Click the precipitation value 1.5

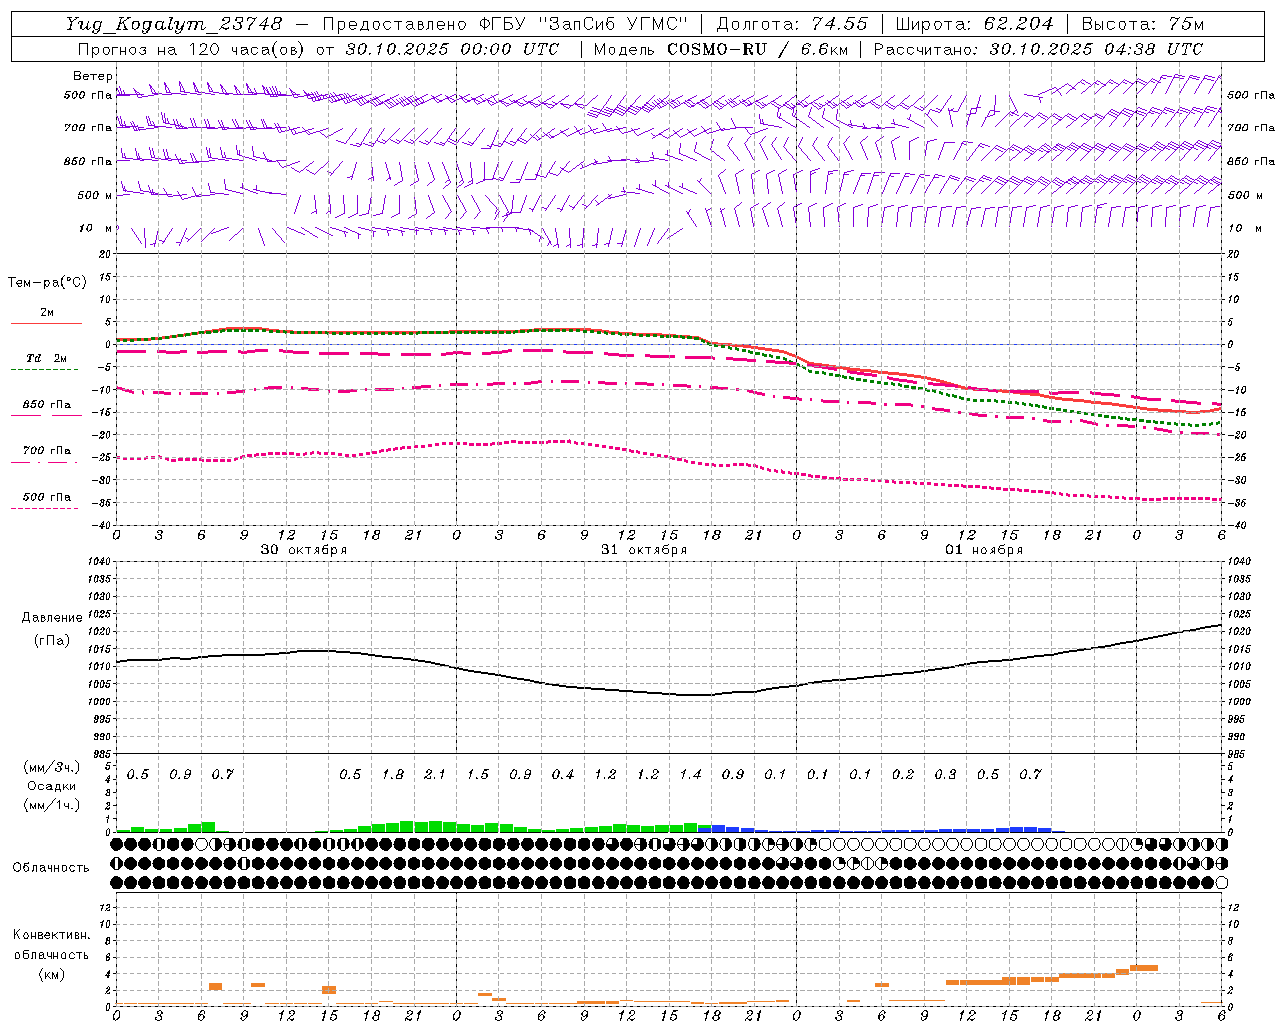coord(478,775)
